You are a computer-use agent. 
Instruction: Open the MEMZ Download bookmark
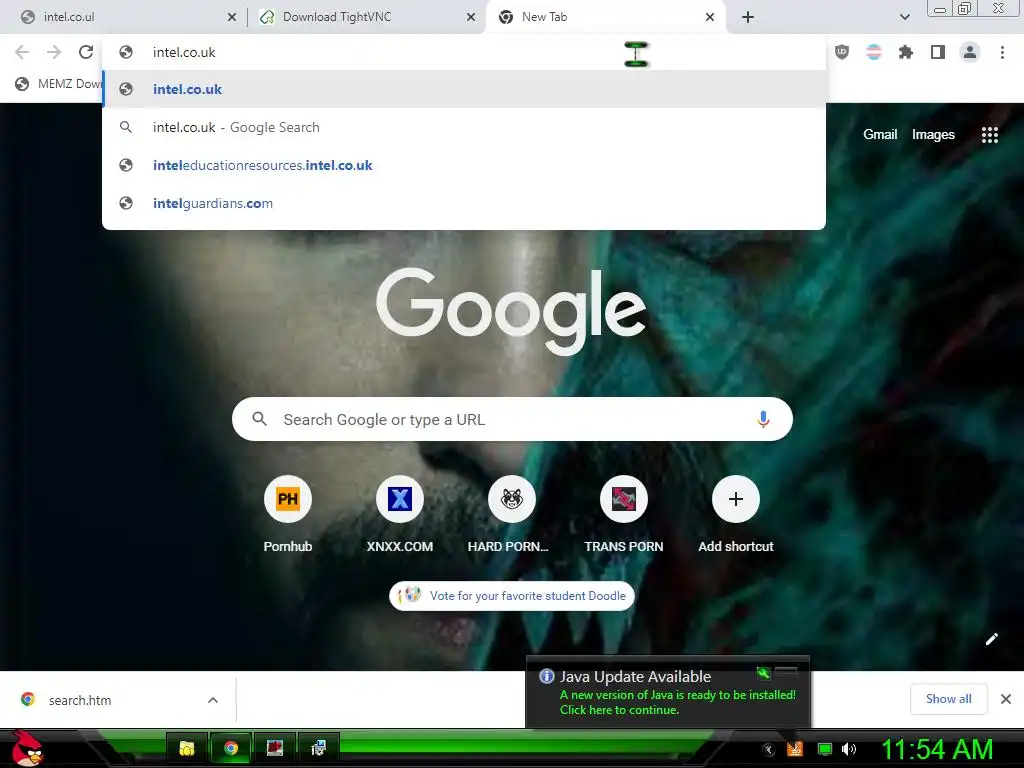[57, 84]
